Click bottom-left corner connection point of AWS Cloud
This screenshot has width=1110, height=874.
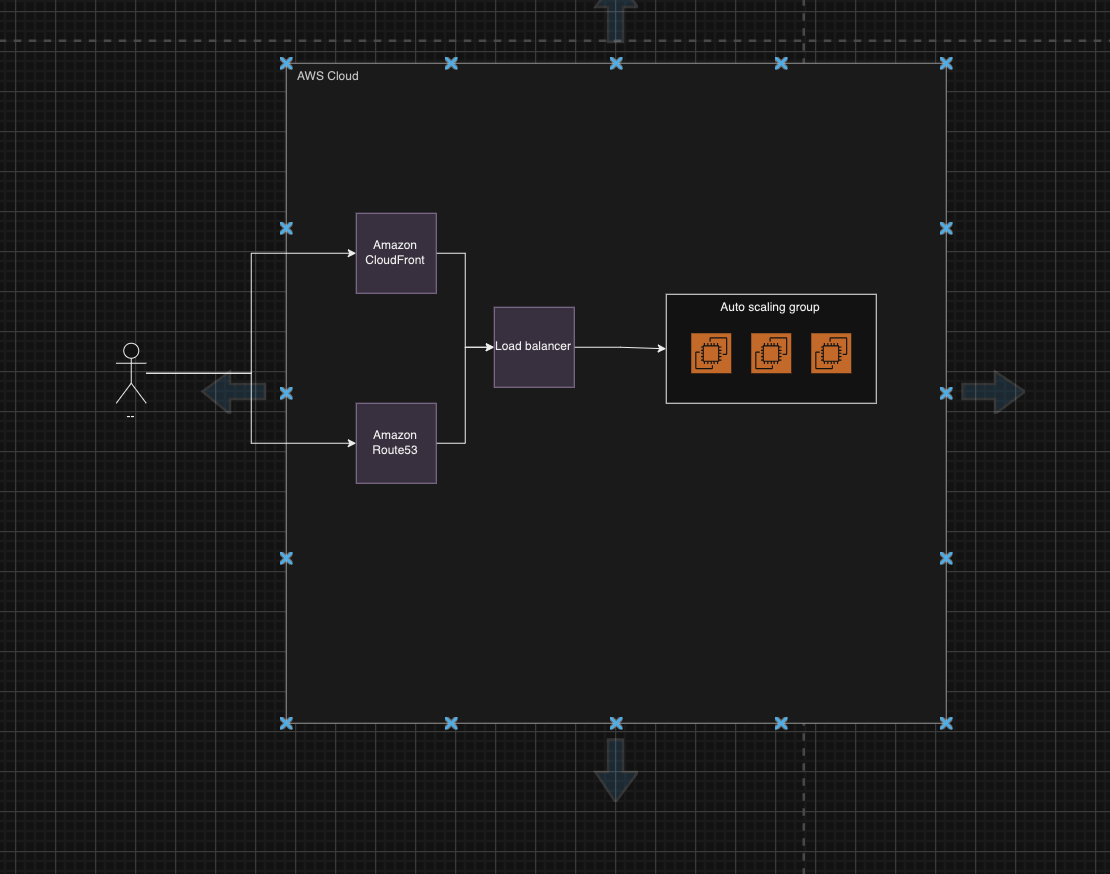pos(286,723)
